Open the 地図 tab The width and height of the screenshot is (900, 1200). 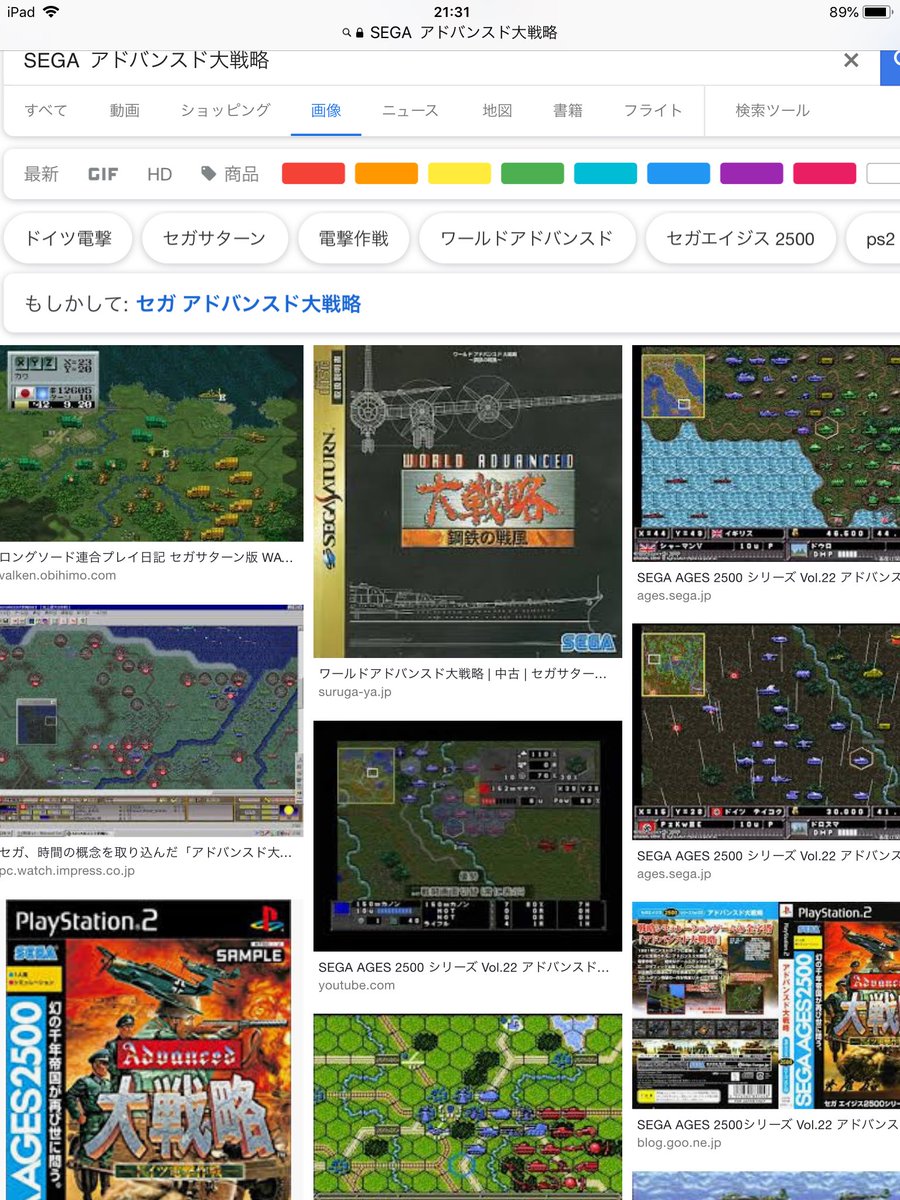click(x=497, y=110)
